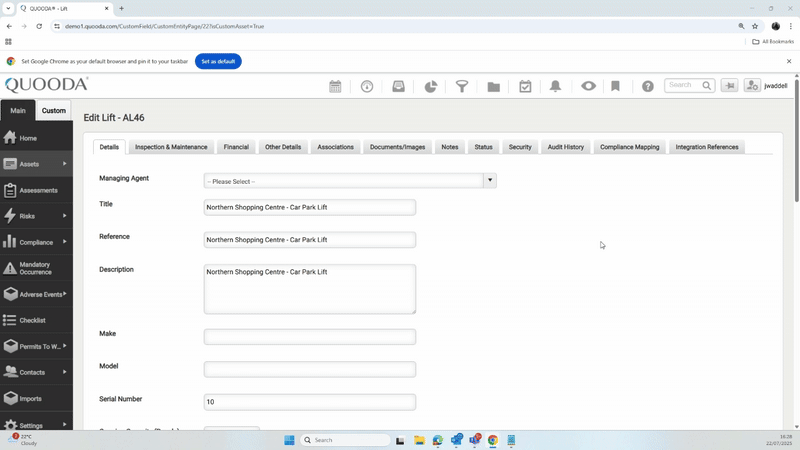Viewport: 800px width, 450px height.
Task: Switch to the Main sidebar tab
Action: point(18,110)
